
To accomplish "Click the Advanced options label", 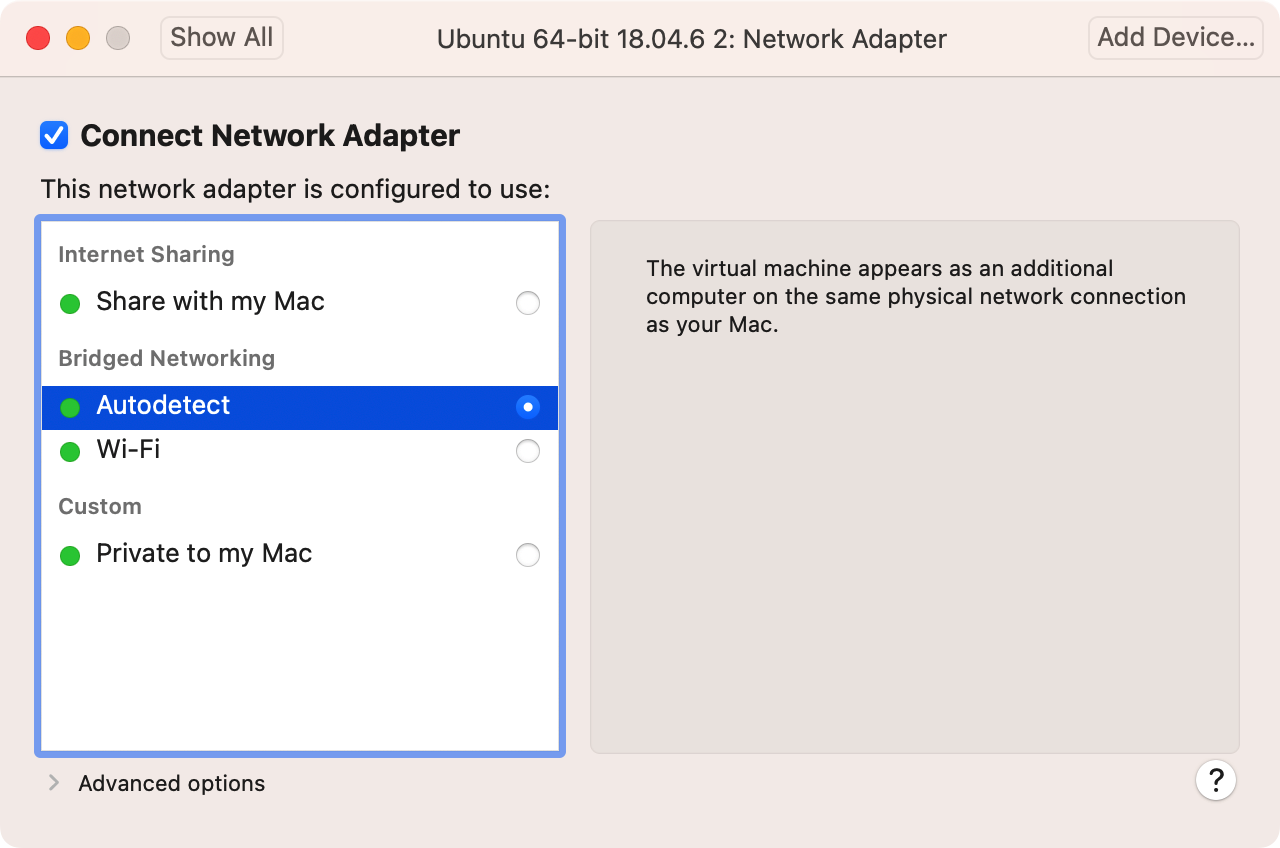I will pos(171,783).
